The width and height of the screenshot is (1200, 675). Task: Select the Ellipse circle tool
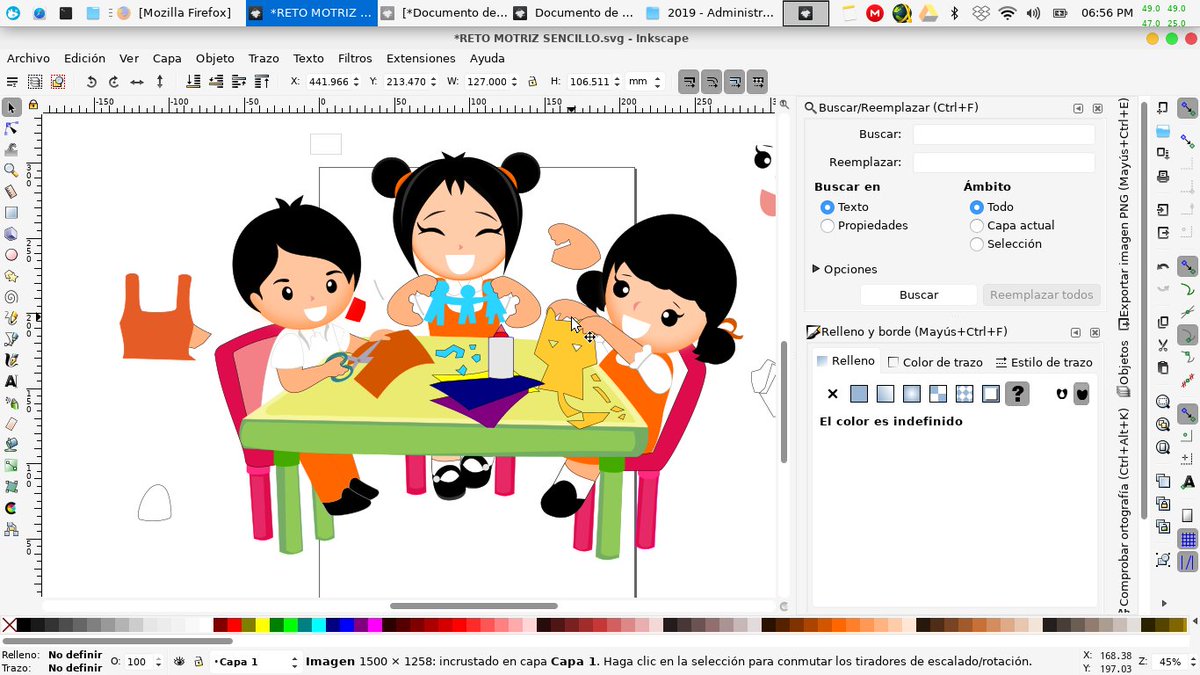point(11,254)
